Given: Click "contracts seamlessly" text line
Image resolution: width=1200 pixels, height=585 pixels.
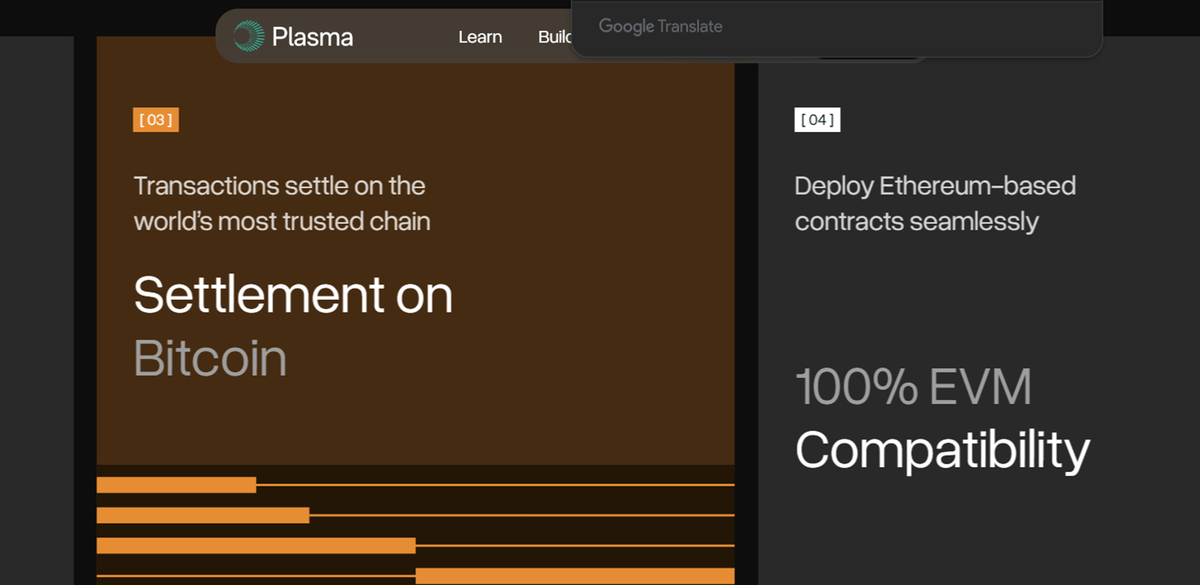Looking at the screenshot, I should coord(917,221).
